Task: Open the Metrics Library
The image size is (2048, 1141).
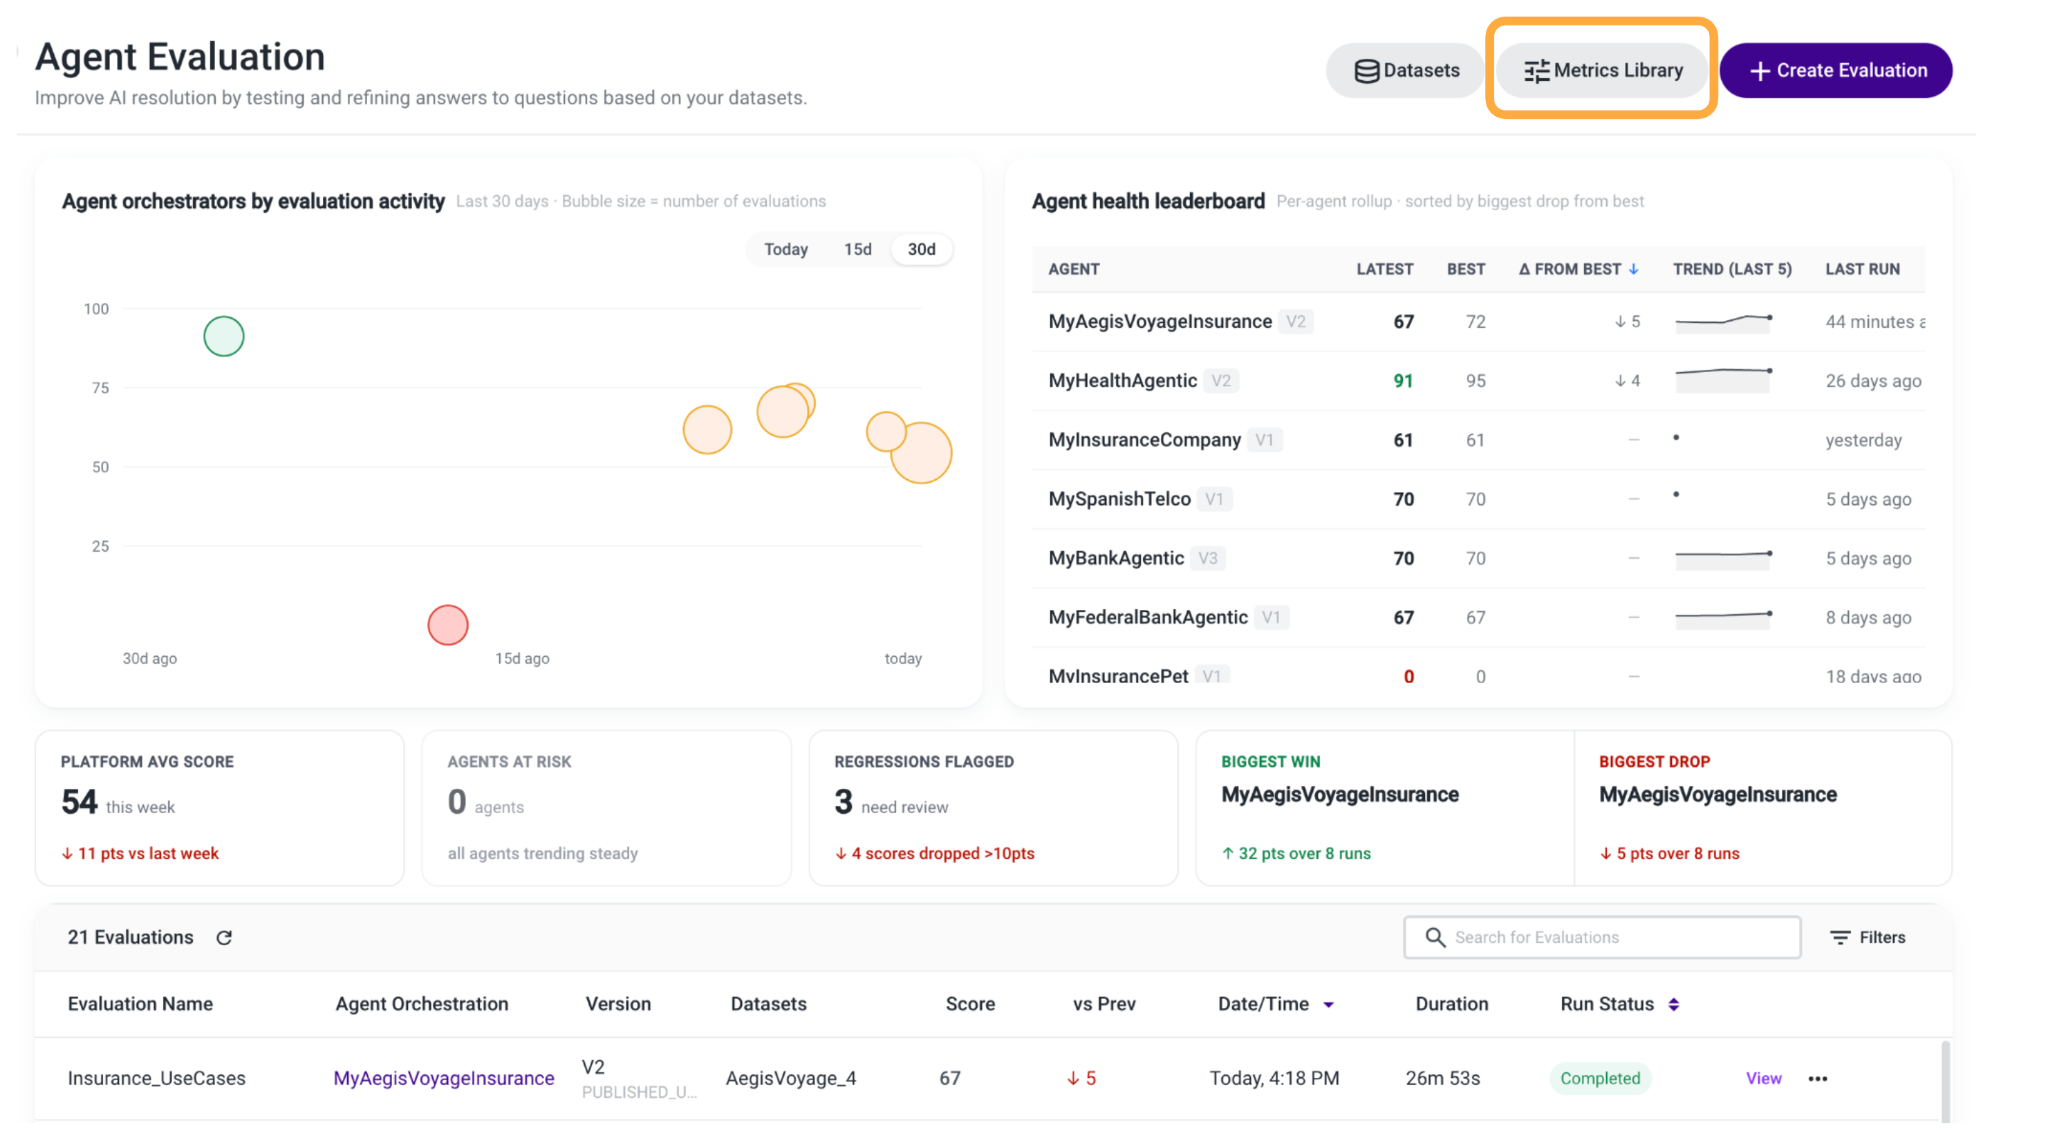Action: pyautogui.click(x=1602, y=70)
